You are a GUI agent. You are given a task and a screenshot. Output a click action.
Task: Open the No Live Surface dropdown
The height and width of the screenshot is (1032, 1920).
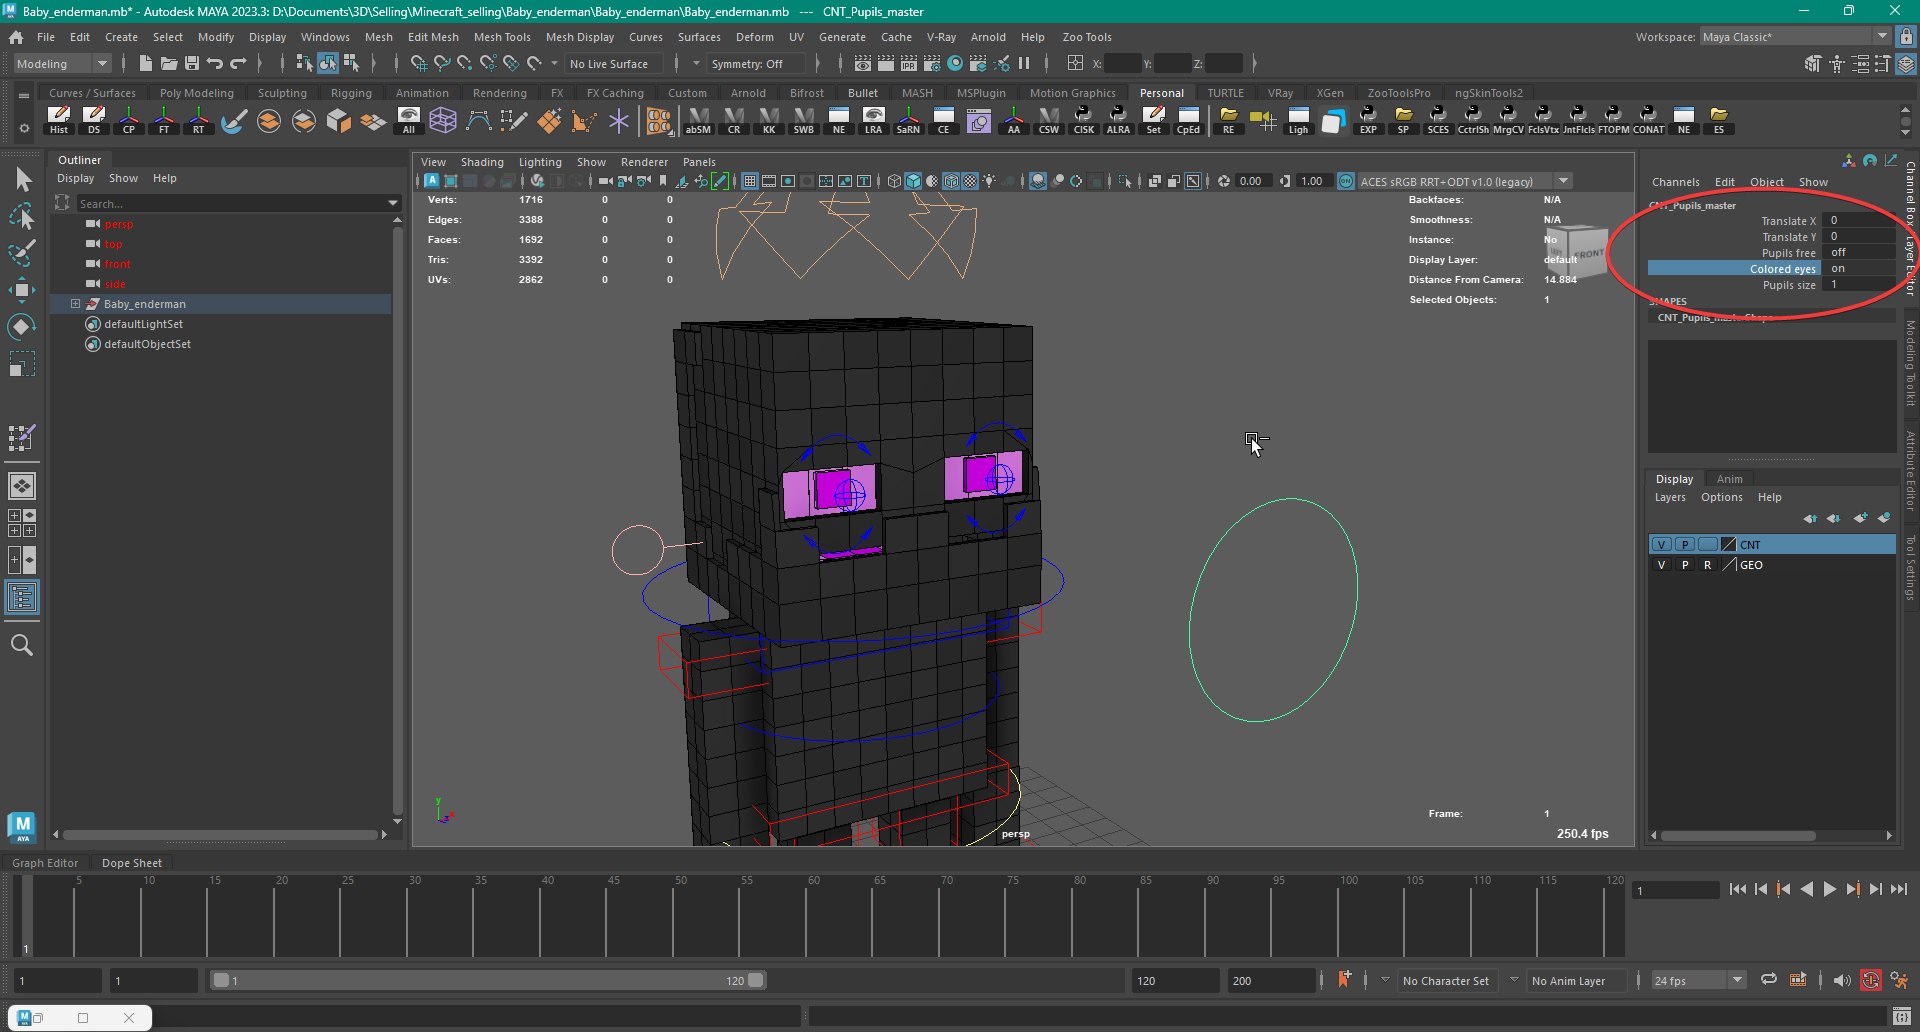613,63
